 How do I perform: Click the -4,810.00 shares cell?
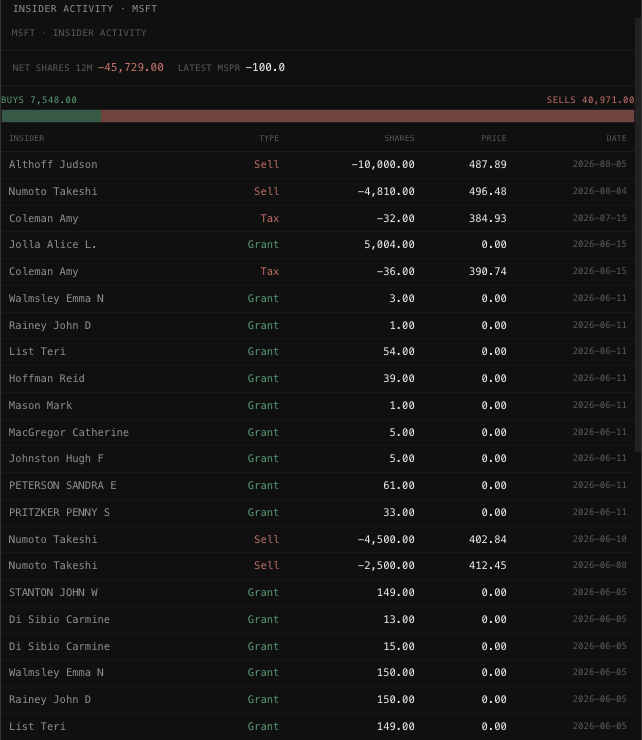click(386, 192)
